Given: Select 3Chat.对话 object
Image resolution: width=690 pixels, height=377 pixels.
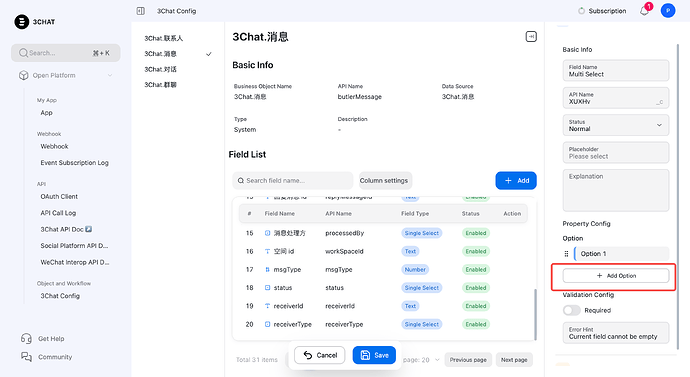Looking at the screenshot, I should (161, 69).
